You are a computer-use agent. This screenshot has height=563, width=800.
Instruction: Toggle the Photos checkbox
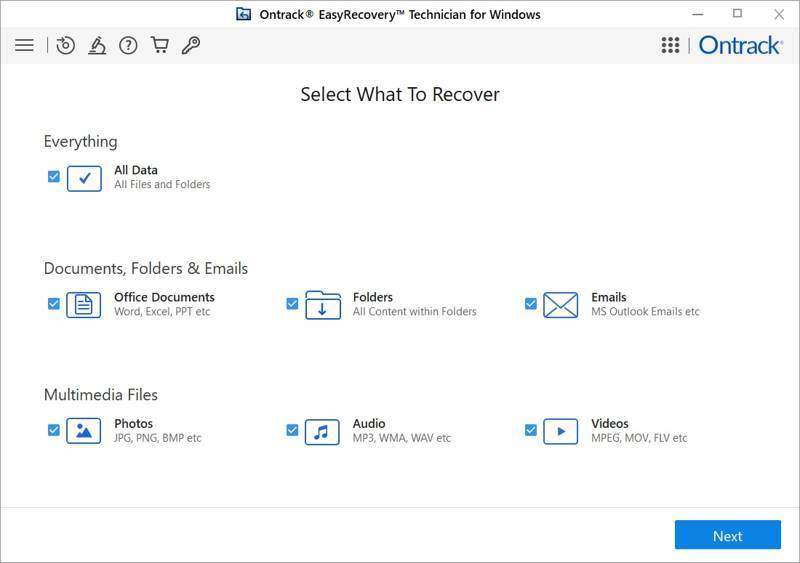(x=54, y=430)
